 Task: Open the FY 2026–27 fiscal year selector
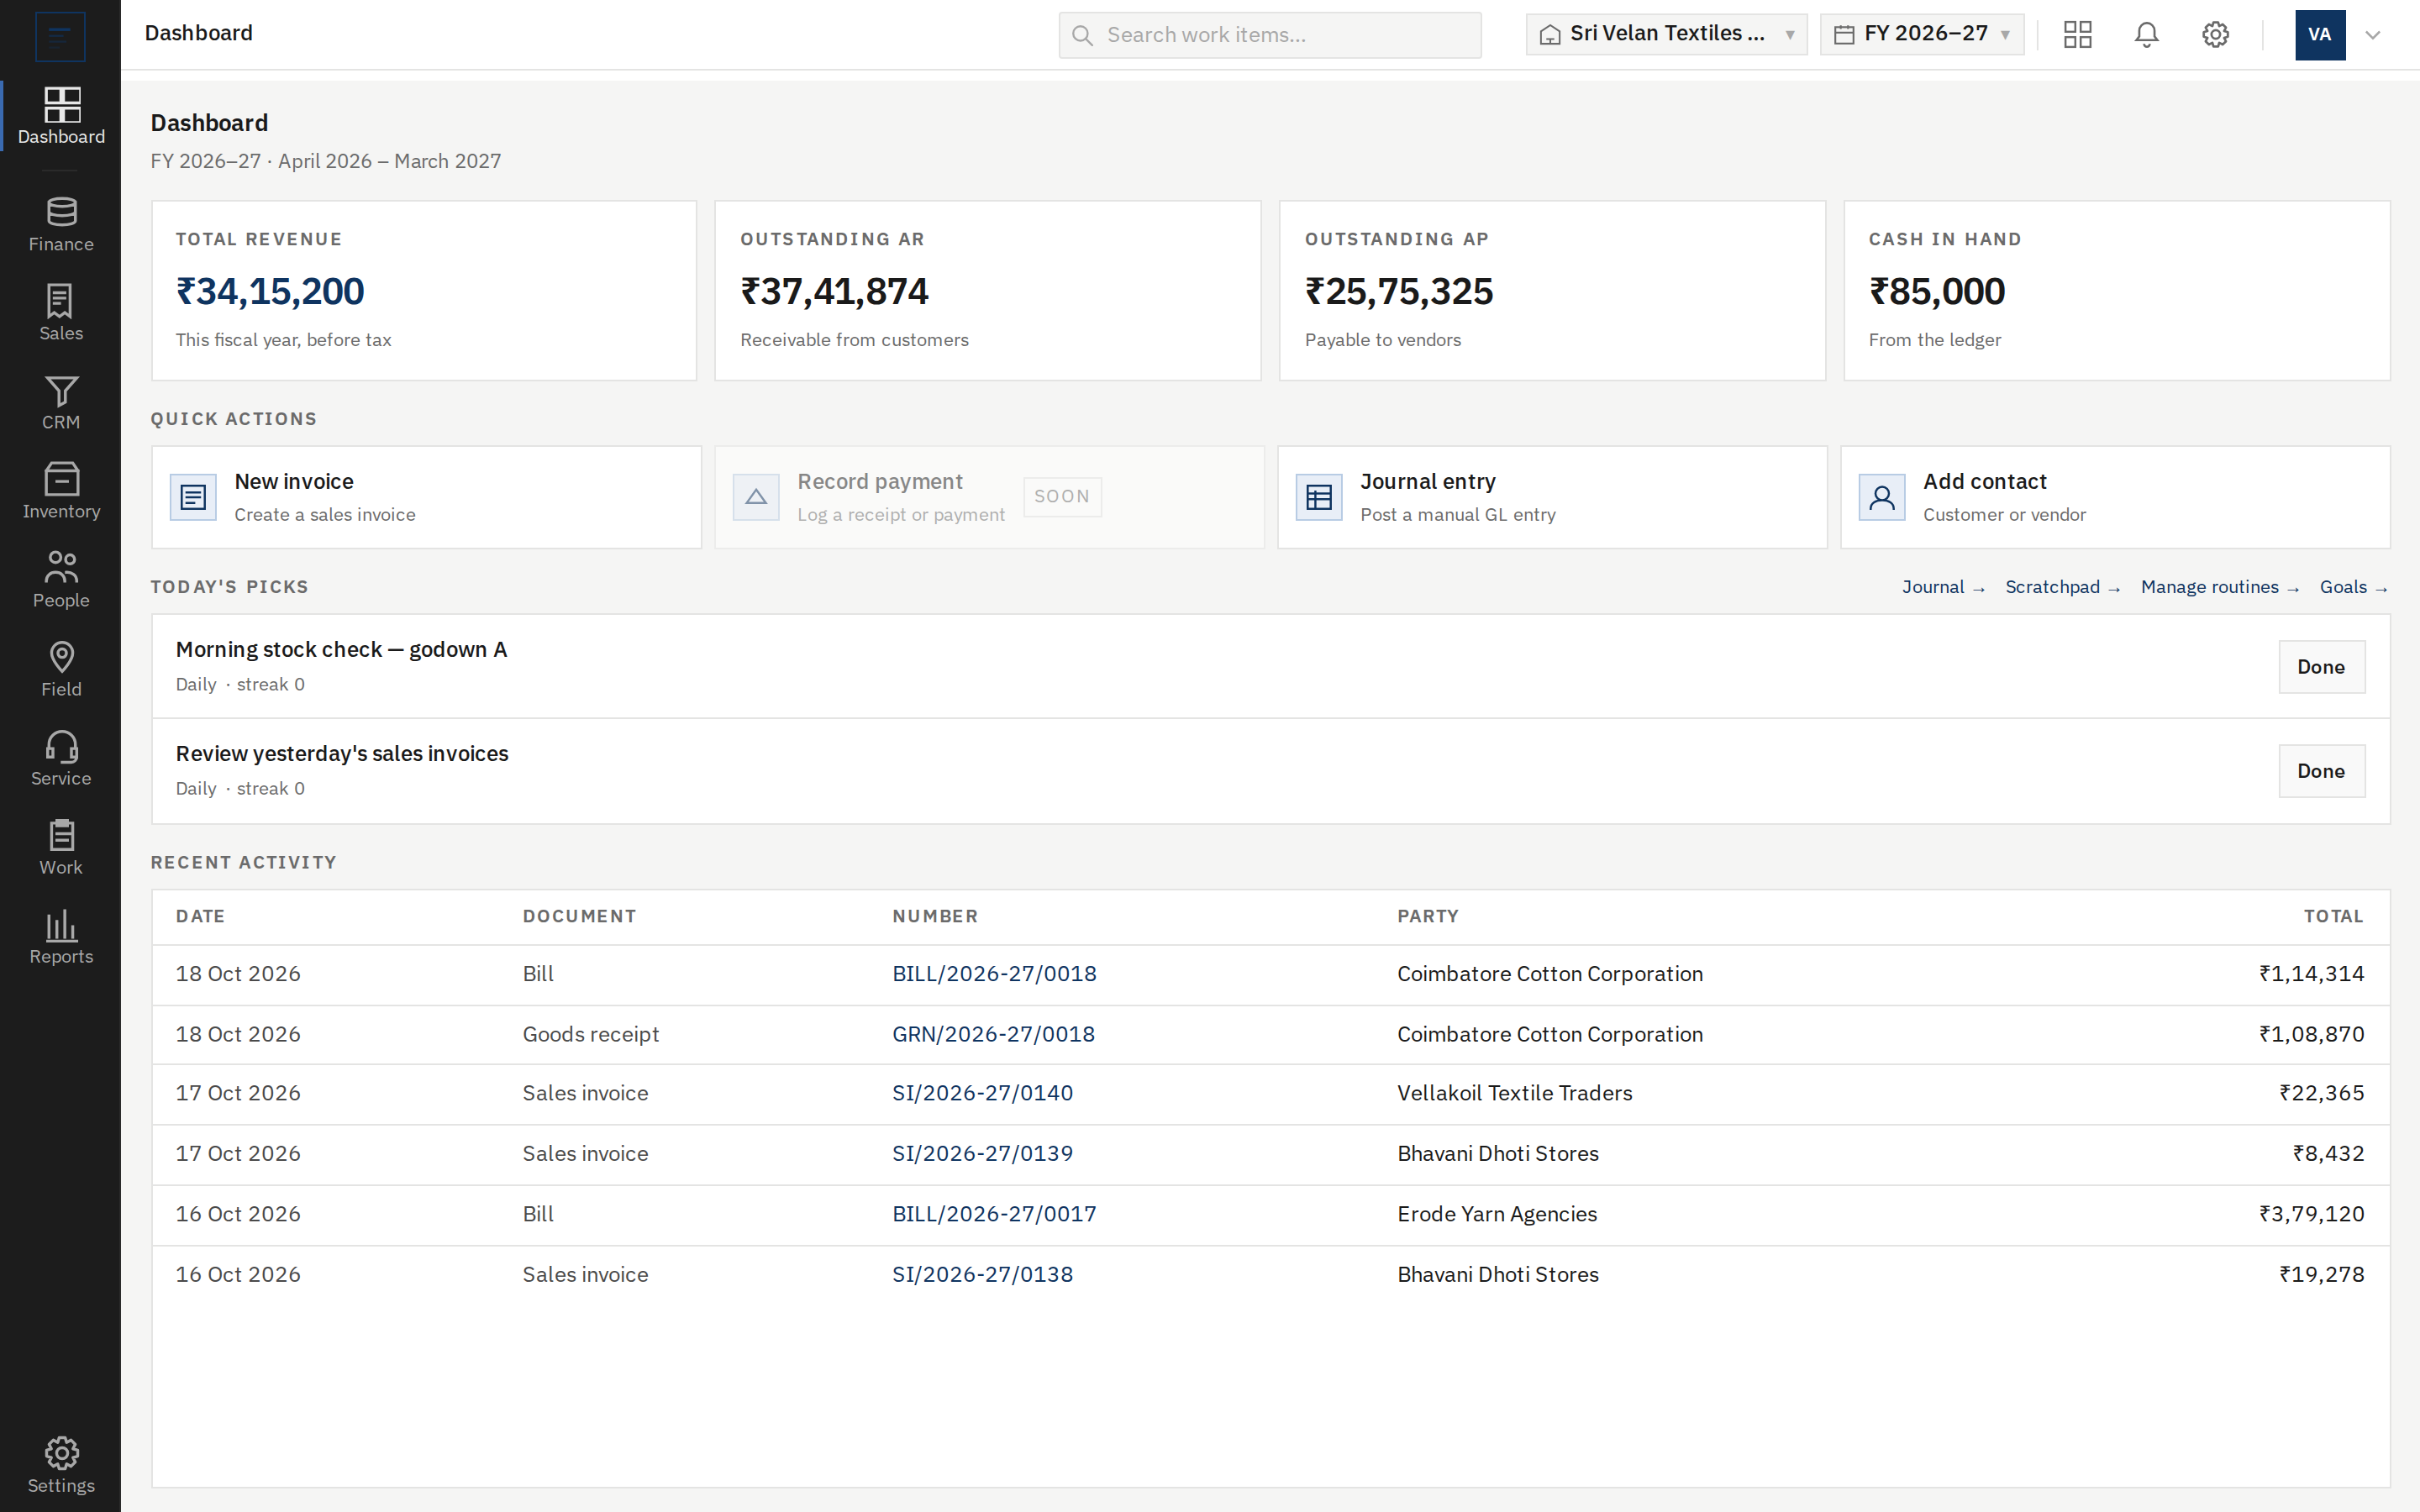click(1921, 35)
